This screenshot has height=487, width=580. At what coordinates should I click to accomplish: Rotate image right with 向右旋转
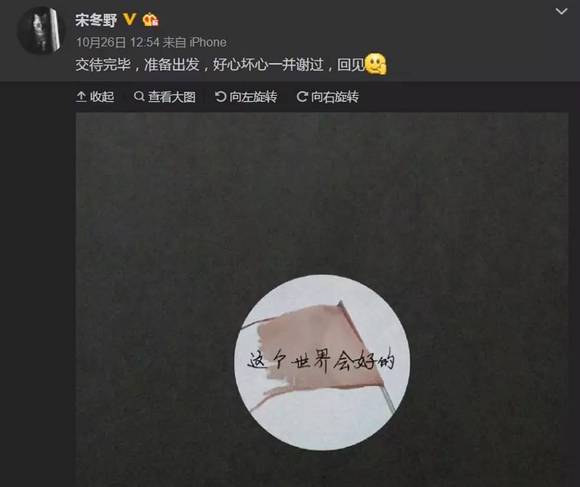click(328, 97)
